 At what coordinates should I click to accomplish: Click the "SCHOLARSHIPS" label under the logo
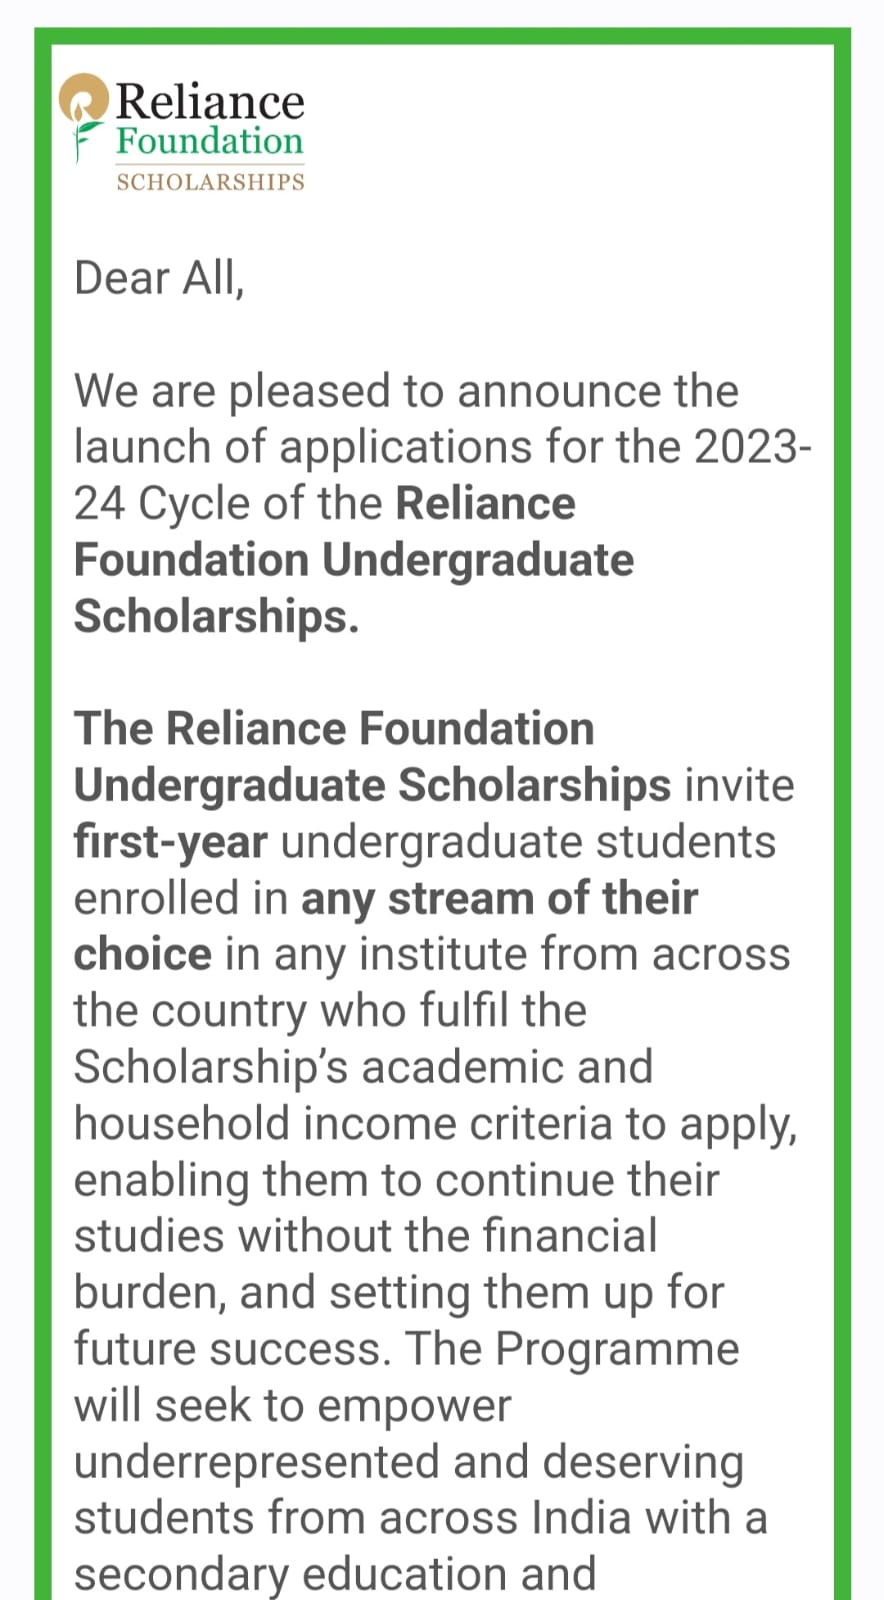(211, 181)
